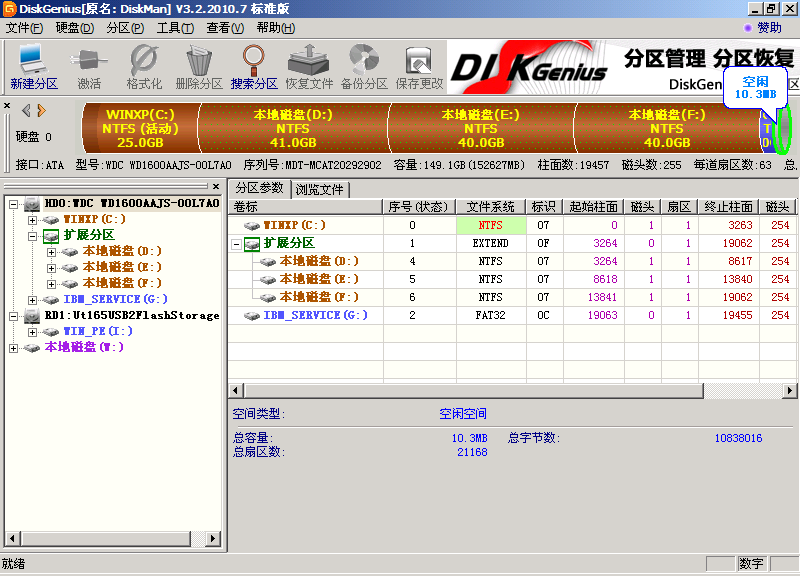
Task: Open the 查看(V) menu
Action: click(225, 28)
